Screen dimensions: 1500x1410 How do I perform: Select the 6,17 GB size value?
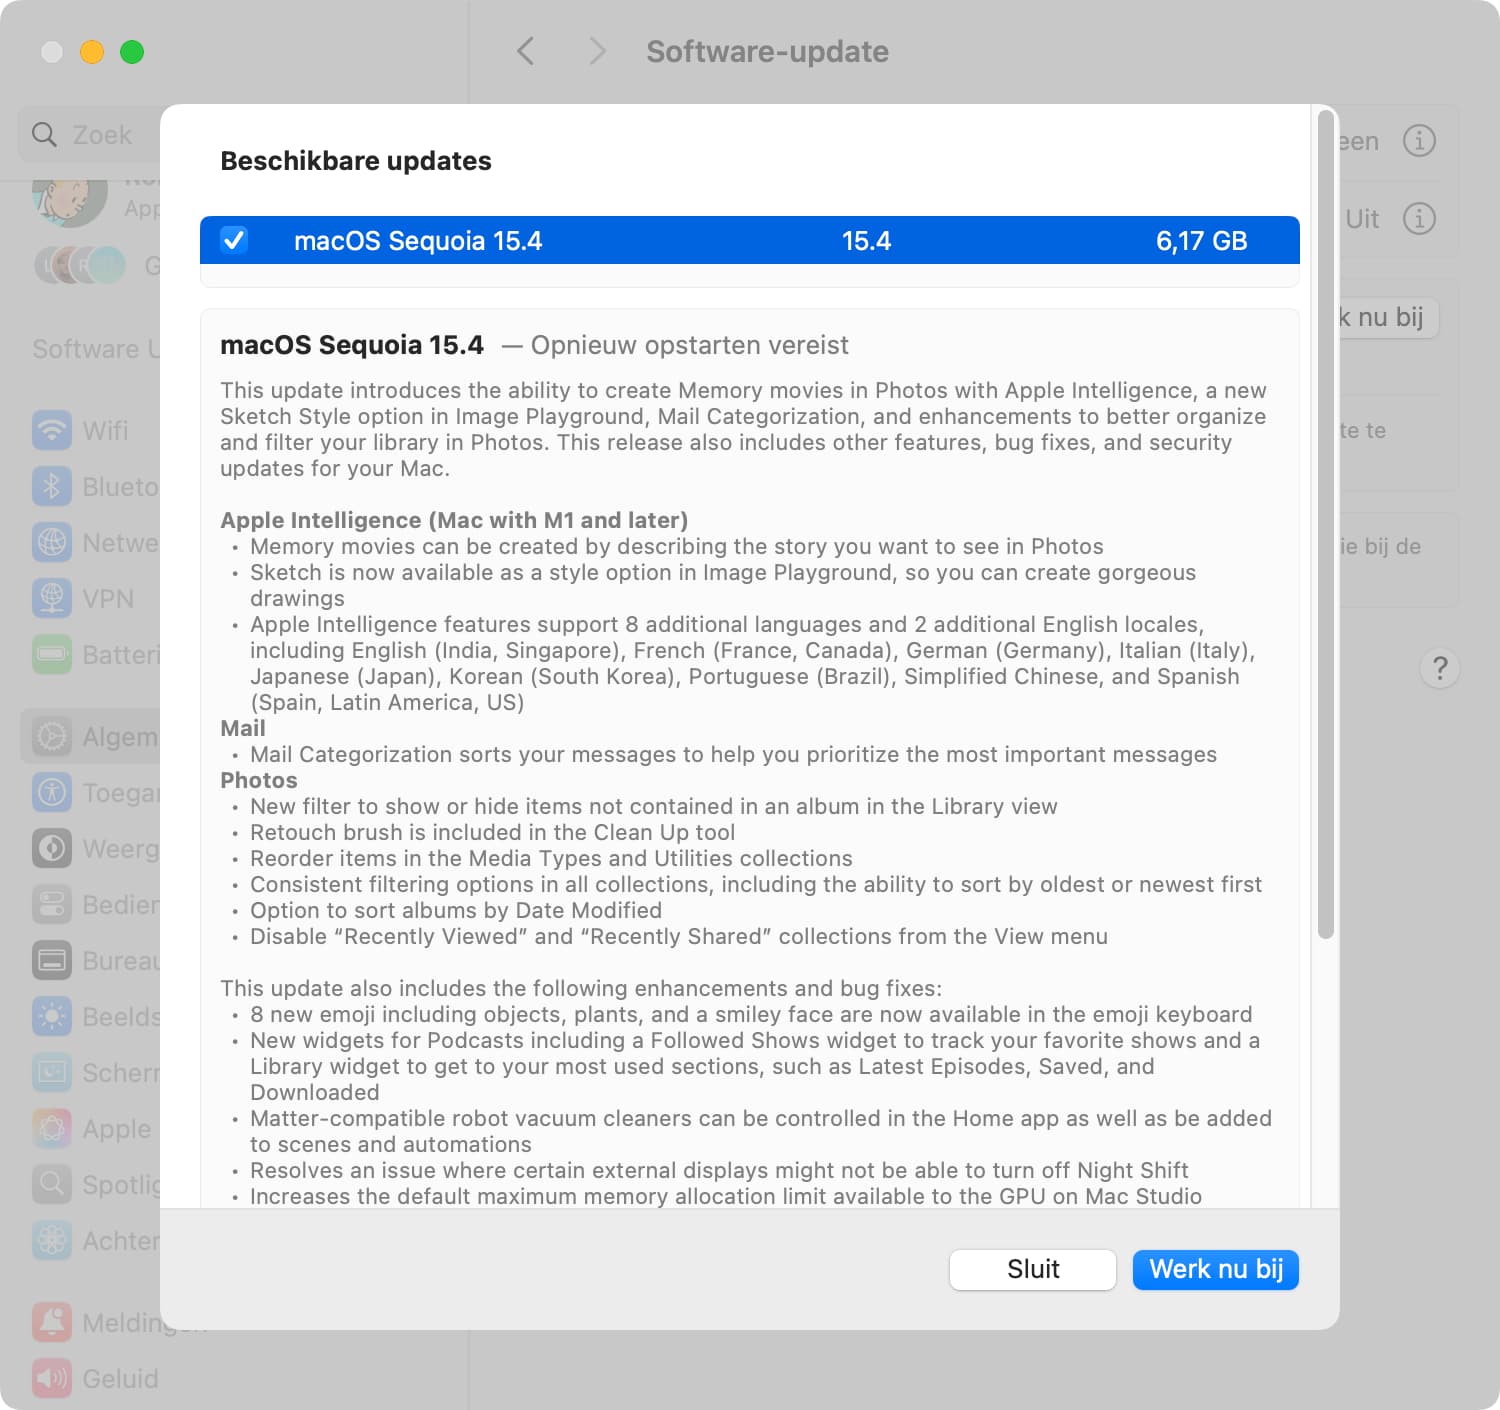tap(1201, 241)
